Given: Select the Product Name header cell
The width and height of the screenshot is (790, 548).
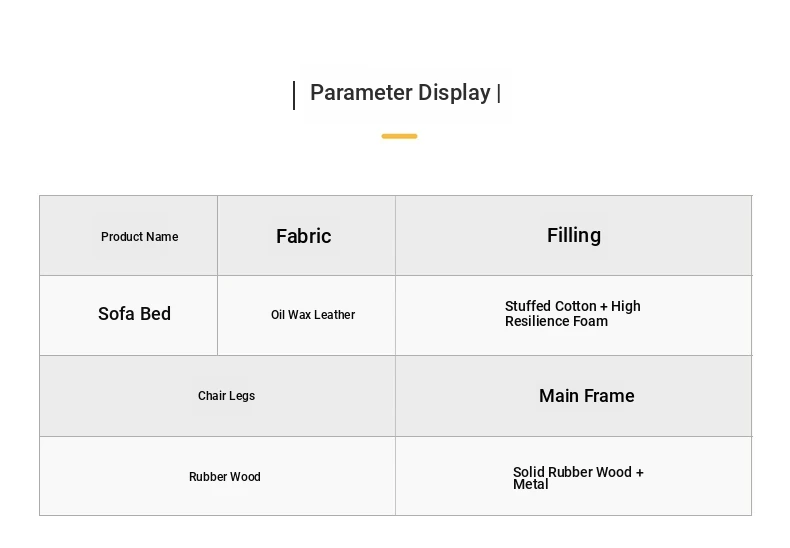Looking at the screenshot, I should (128, 236).
